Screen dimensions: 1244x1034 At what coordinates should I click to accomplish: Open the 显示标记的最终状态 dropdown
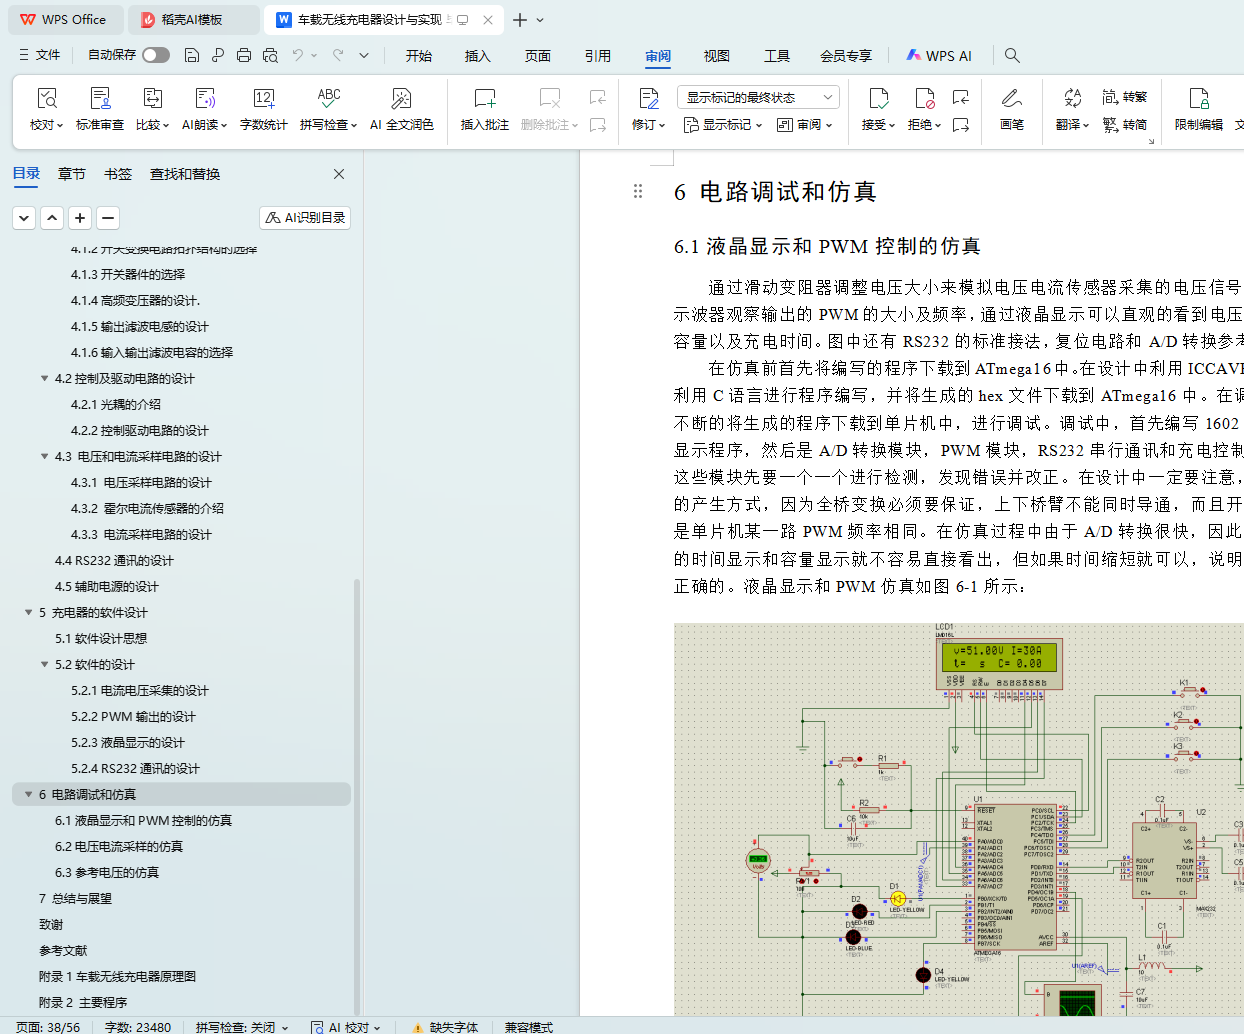[757, 97]
